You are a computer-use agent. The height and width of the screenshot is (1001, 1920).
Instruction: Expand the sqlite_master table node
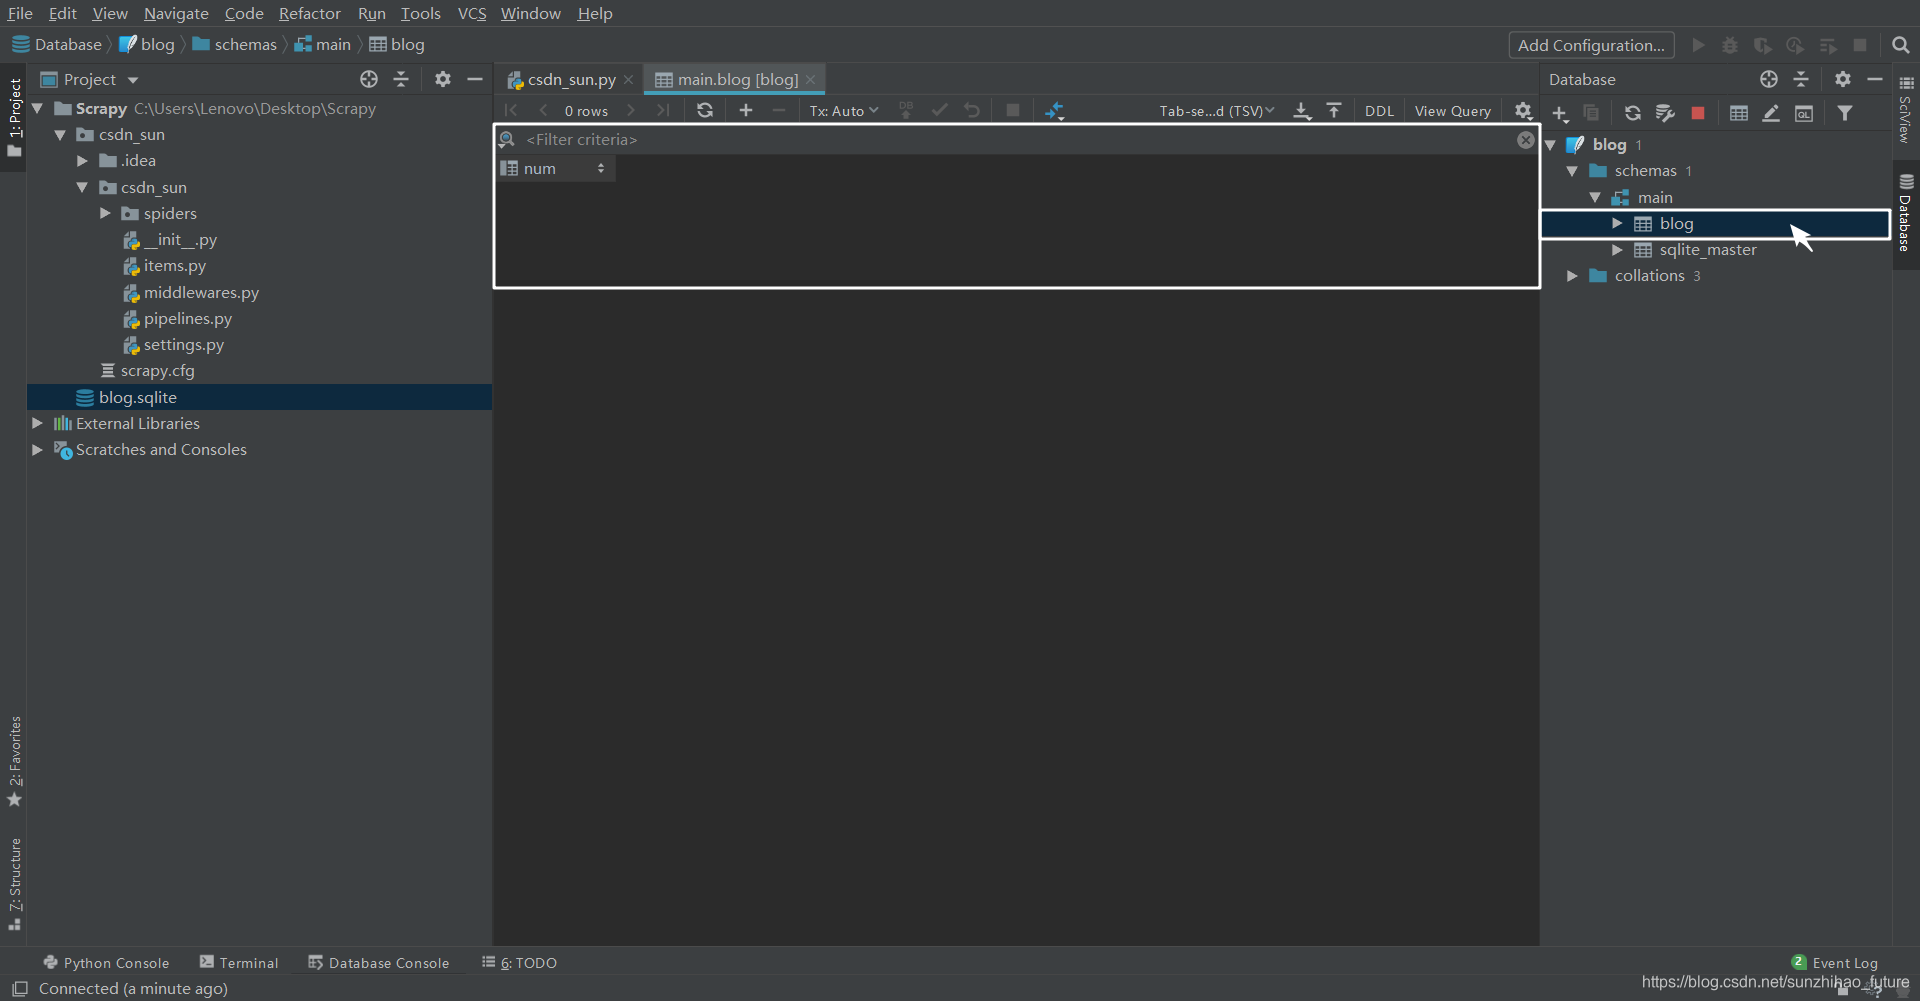coord(1617,250)
